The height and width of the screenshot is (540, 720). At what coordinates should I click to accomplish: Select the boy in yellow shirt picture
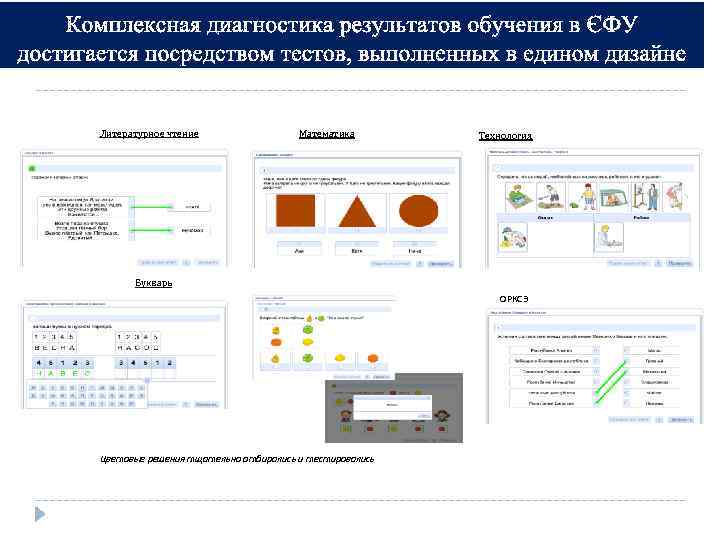pyautogui.click(x=583, y=197)
